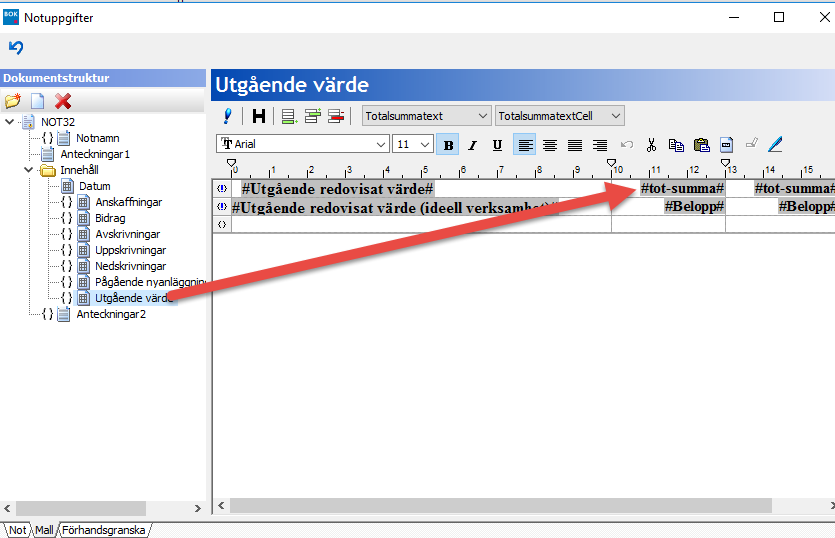Viewport: 835px width, 538px height.
Task: Click the second row marker icon
Action: coord(222,206)
